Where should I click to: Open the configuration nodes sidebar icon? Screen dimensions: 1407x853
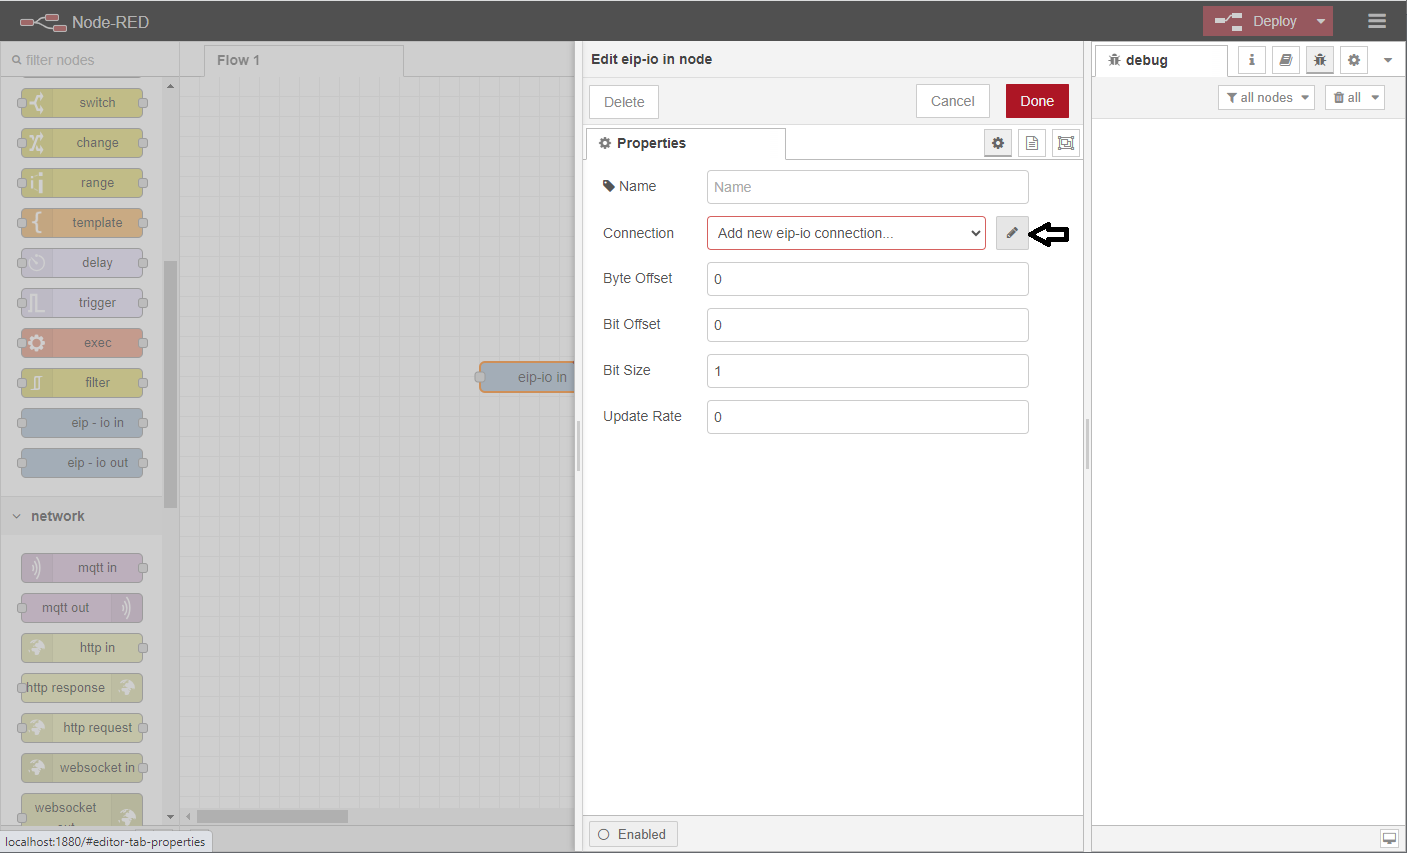(1354, 60)
